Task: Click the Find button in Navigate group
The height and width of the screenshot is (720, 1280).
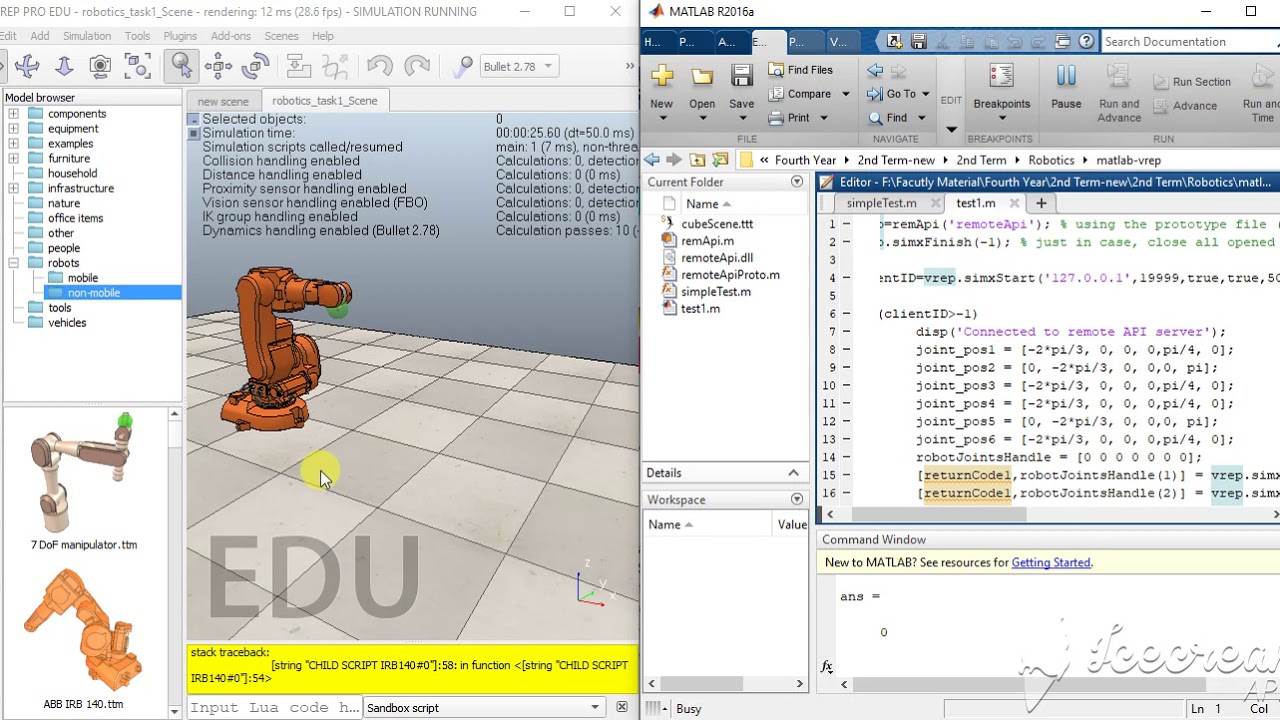Action: click(x=888, y=118)
